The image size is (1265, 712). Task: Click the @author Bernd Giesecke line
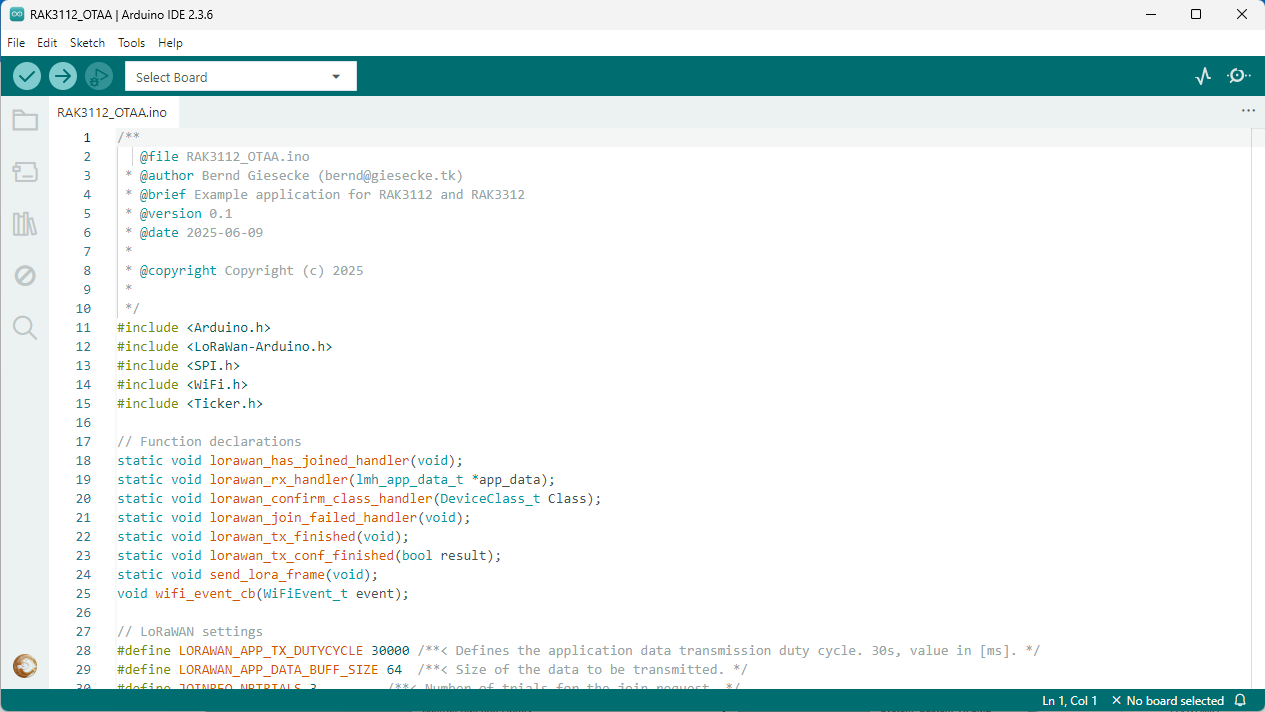click(x=294, y=176)
